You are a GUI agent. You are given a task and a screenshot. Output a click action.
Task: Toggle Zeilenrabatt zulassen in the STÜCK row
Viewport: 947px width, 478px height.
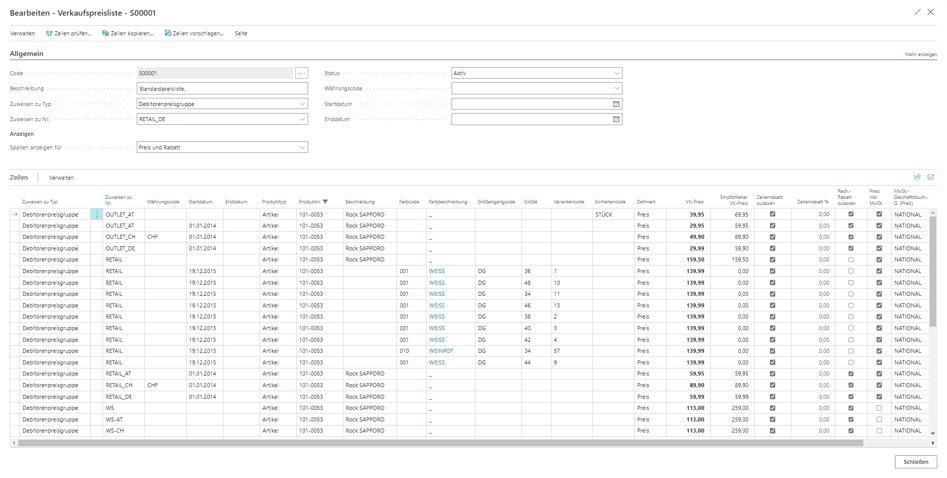click(771, 214)
